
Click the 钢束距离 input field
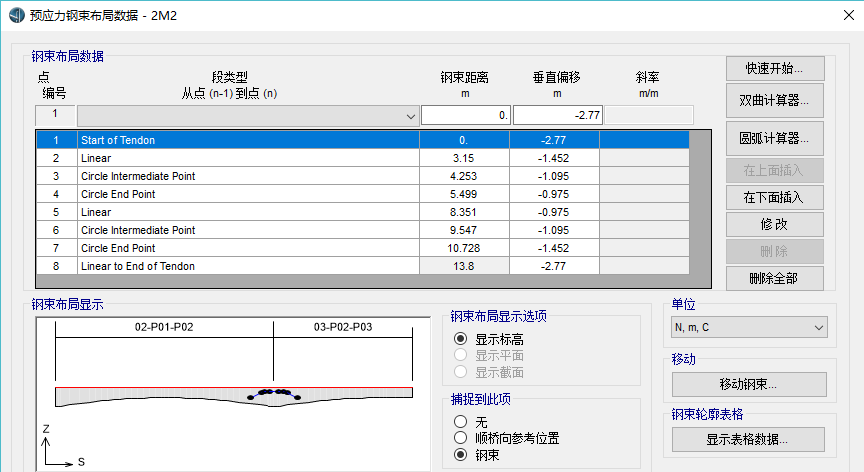pyautogui.click(x=466, y=116)
